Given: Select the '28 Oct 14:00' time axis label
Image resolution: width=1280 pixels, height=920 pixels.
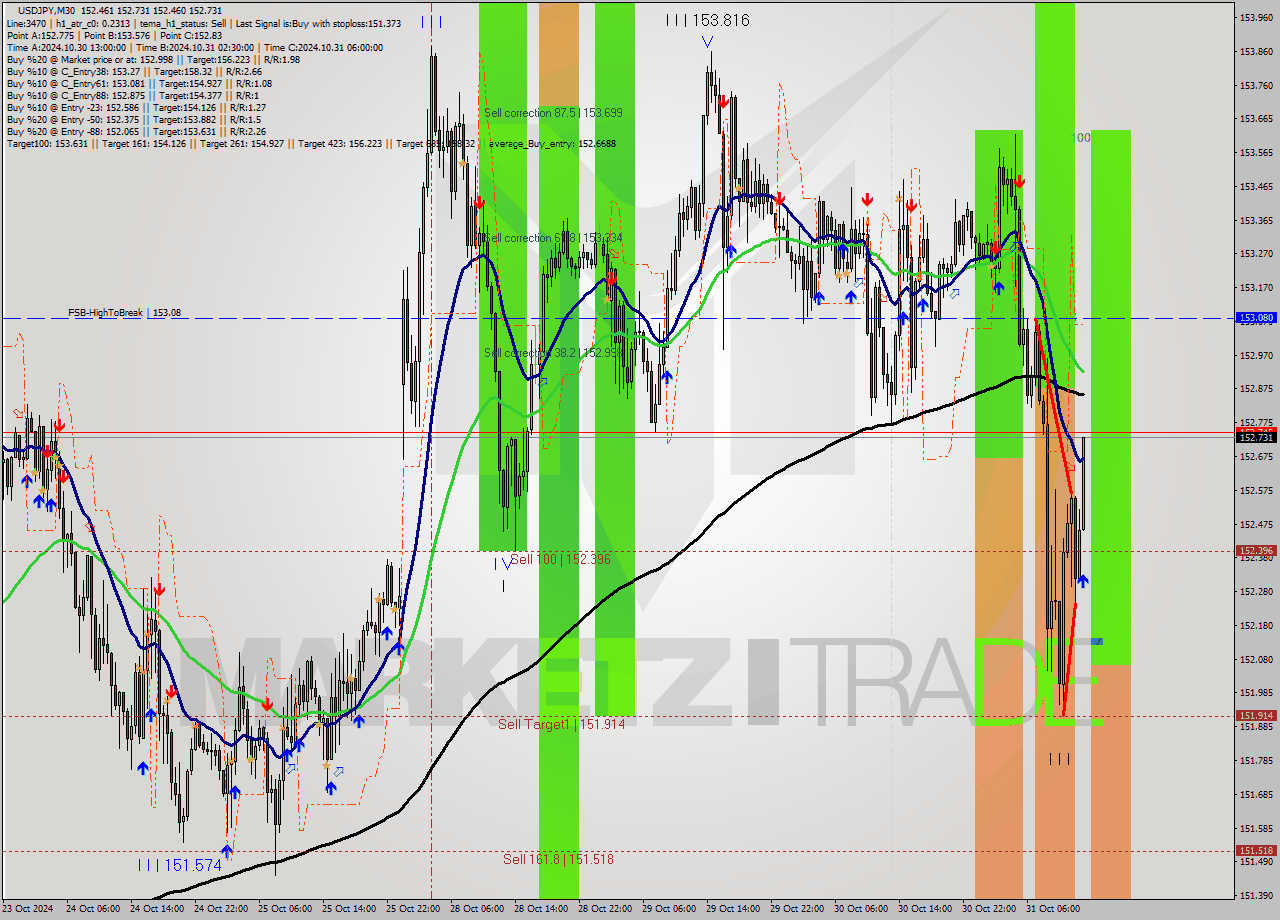Looking at the screenshot, I should (539, 909).
